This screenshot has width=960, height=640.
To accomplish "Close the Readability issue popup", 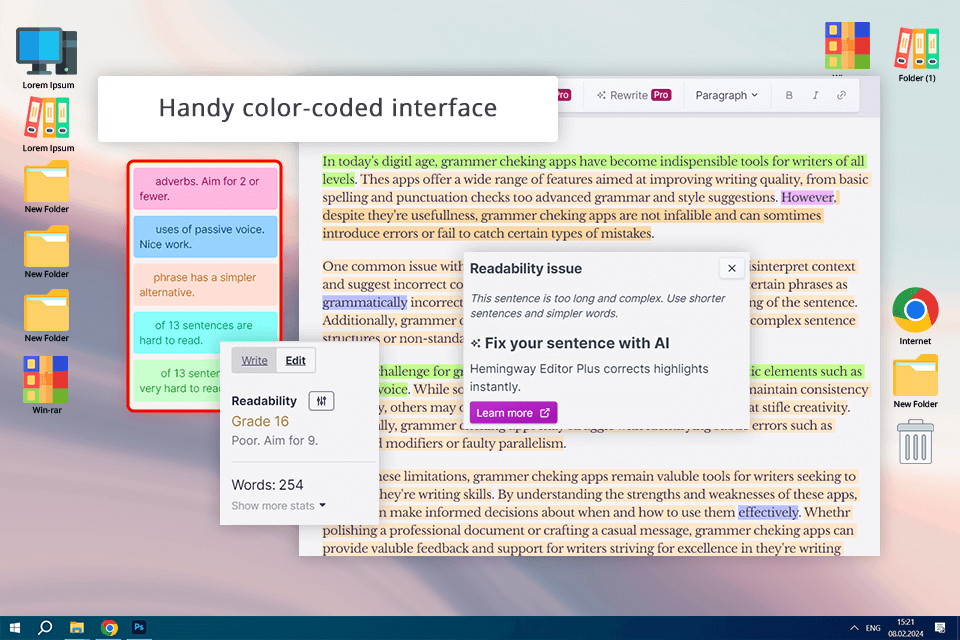I will 732,268.
